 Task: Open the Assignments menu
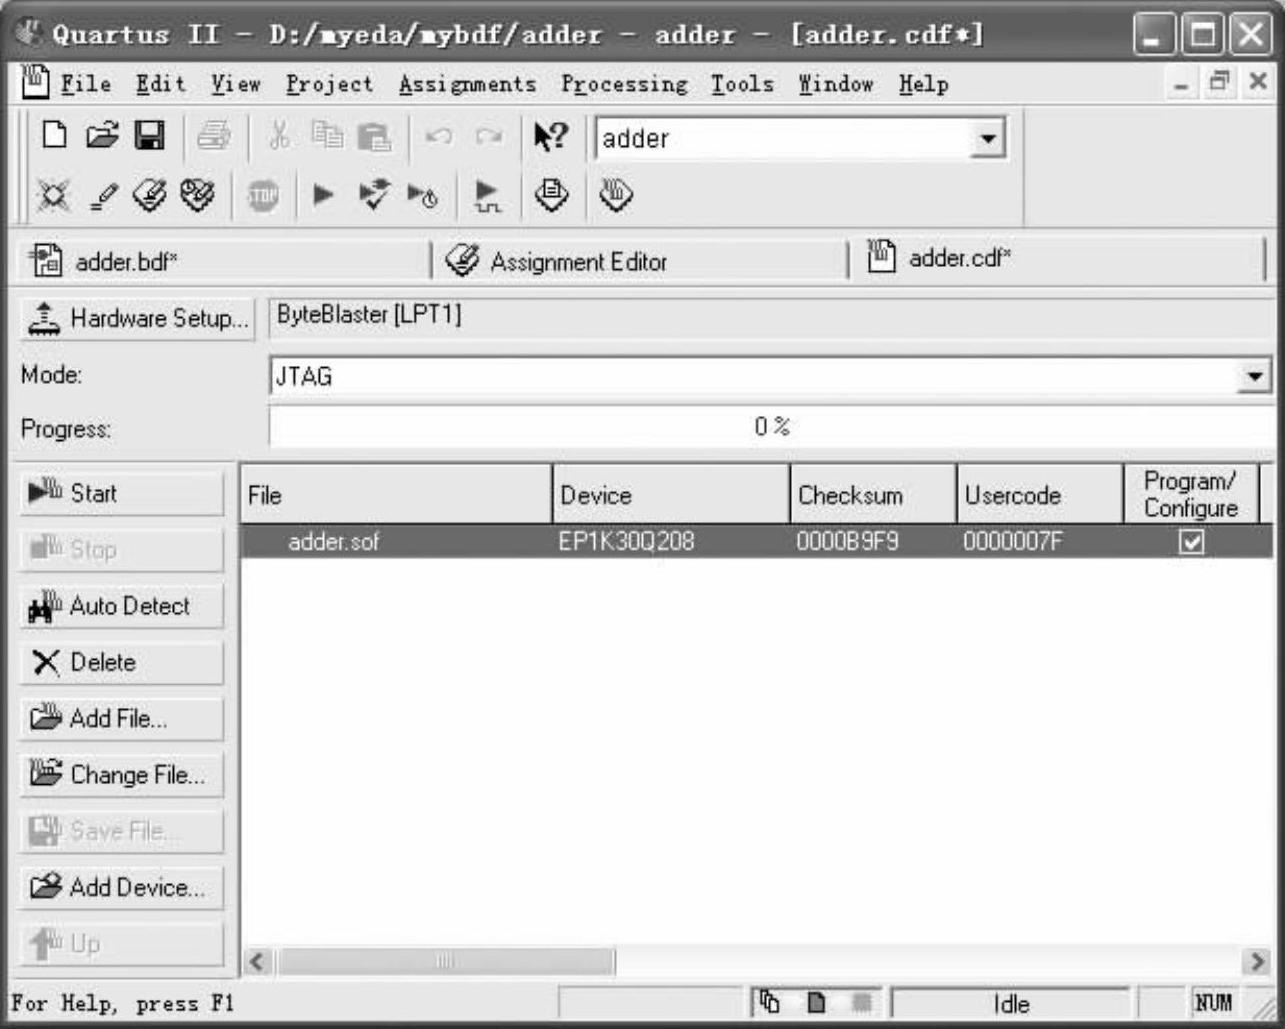tap(467, 84)
